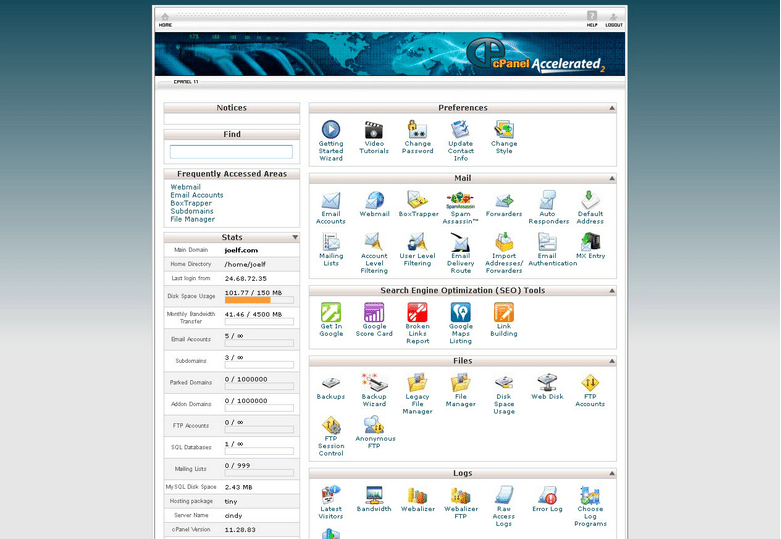Log out via Logout icon
Image resolution: width=781 pixels, height=539 pixels.
tap(614, 19)
